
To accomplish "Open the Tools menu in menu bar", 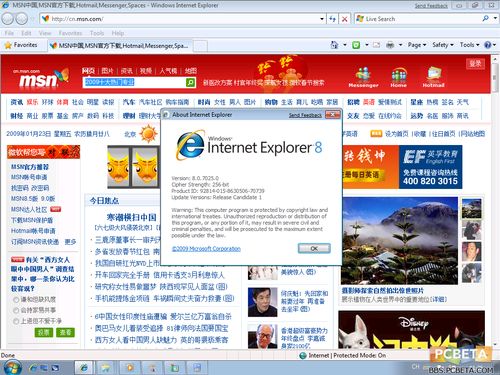I will (97, 33).
